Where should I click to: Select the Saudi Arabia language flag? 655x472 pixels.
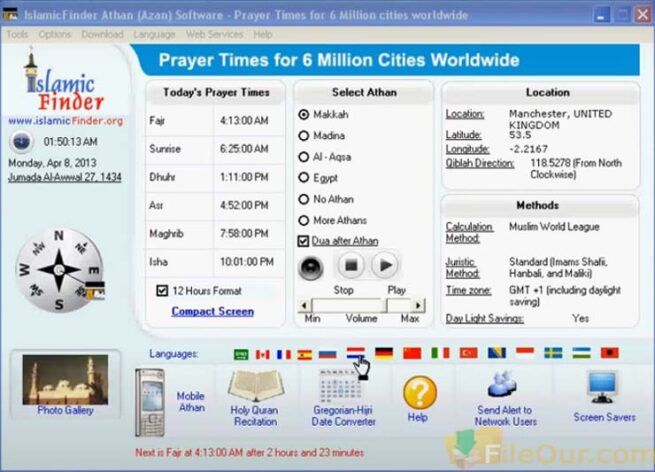point(241,354)
